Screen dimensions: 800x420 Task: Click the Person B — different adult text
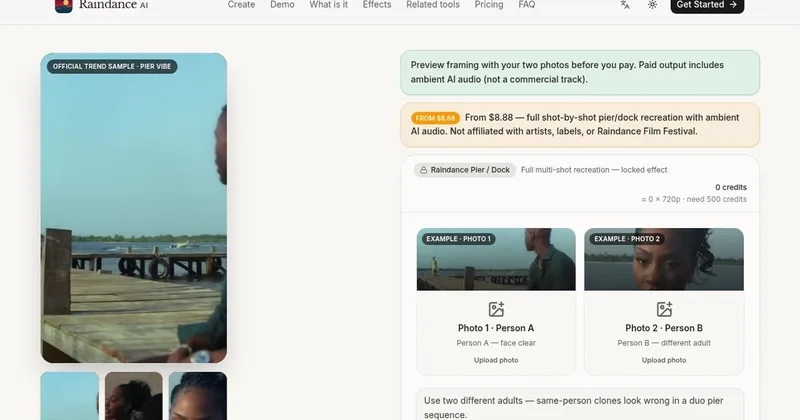tap(664, 343)
